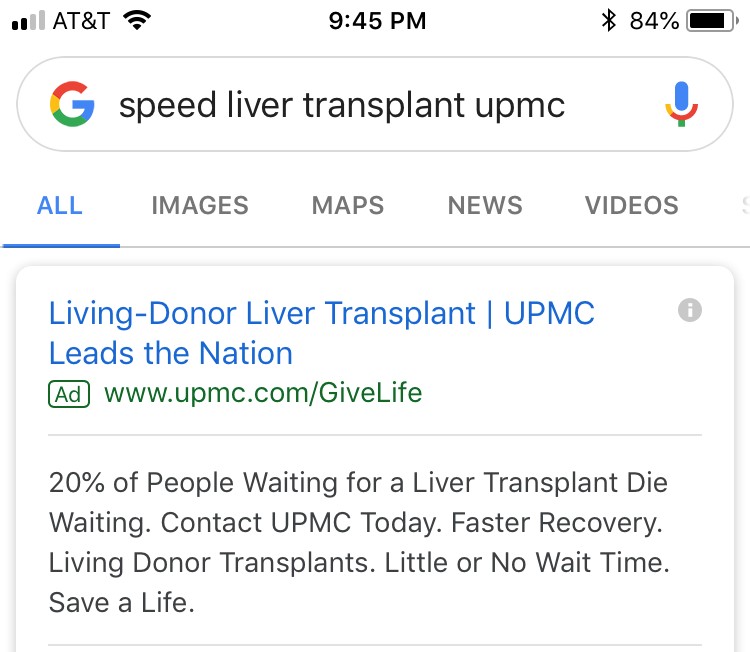Open Living-Donor Liver Transplant ad headline
750x652 pixels.
tap(321, 333)
